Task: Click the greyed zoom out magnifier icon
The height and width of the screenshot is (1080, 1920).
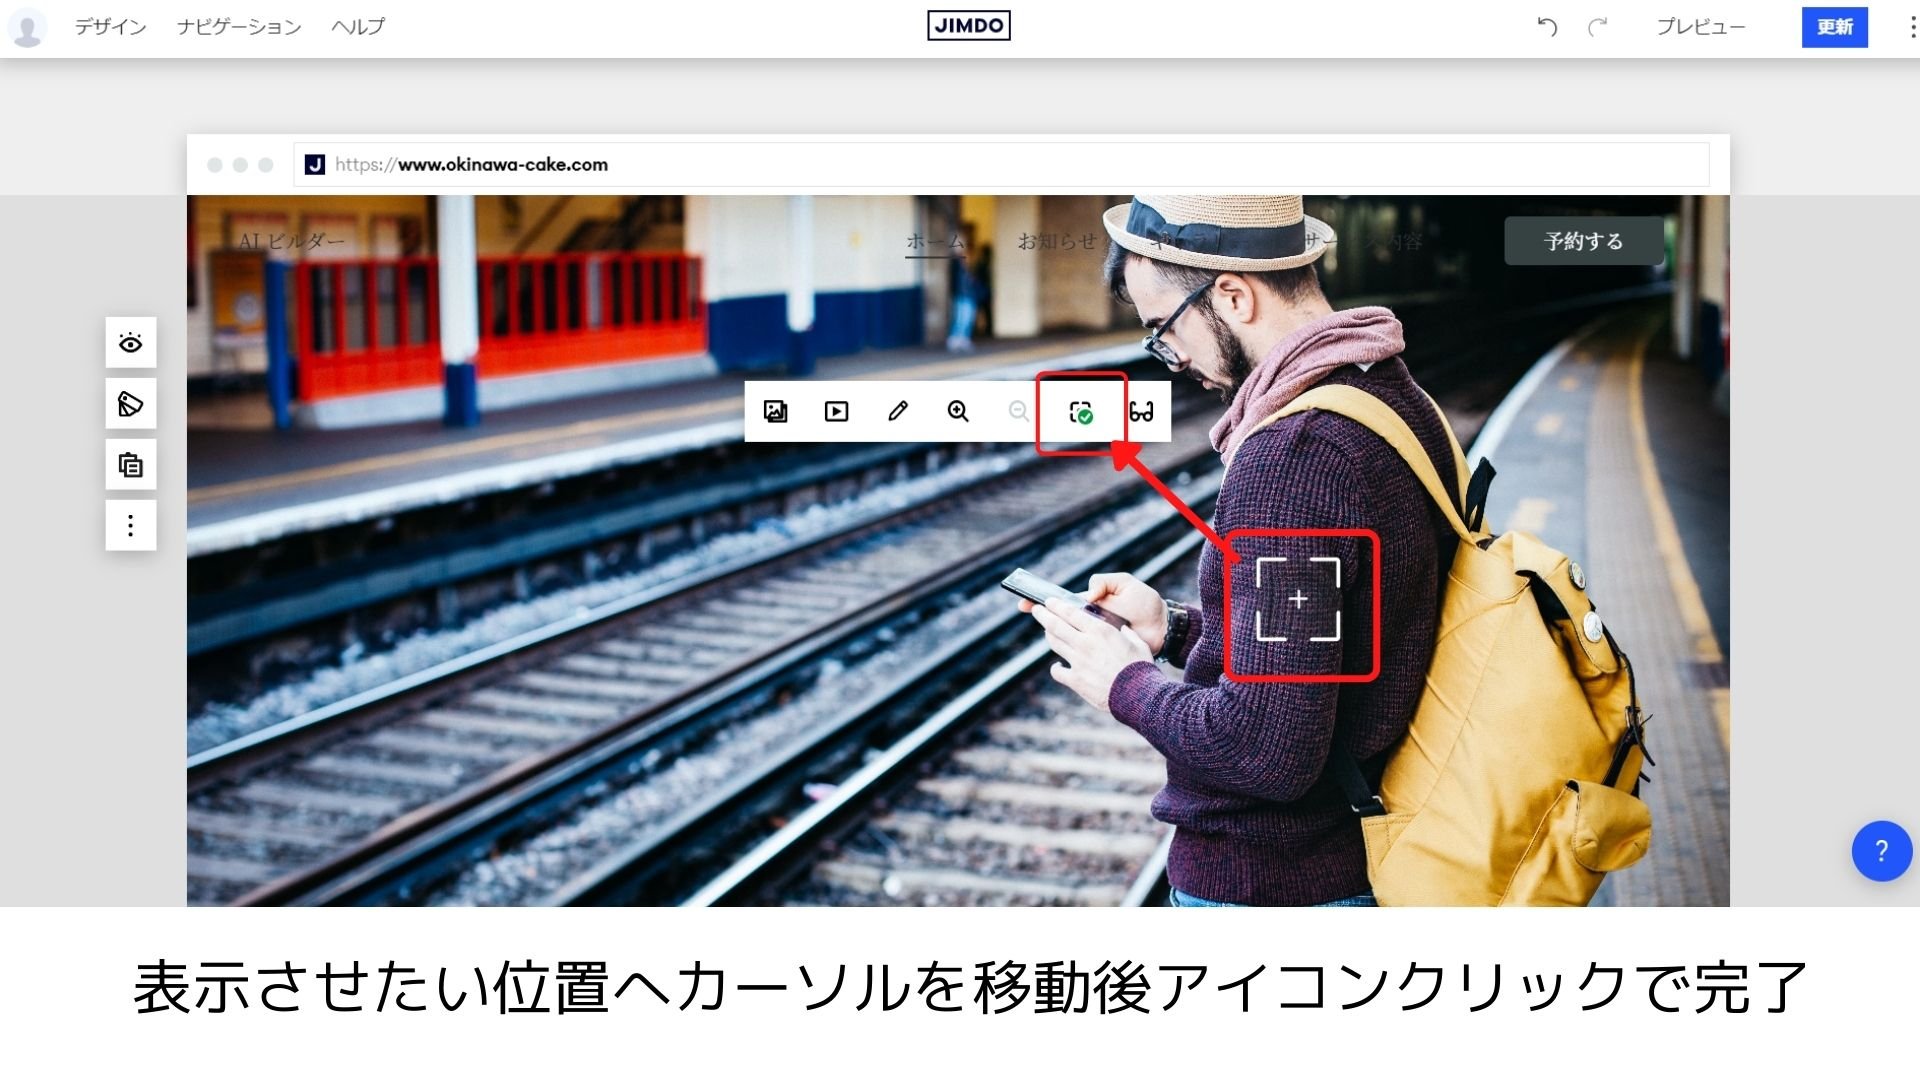Action: [1018, 411]
